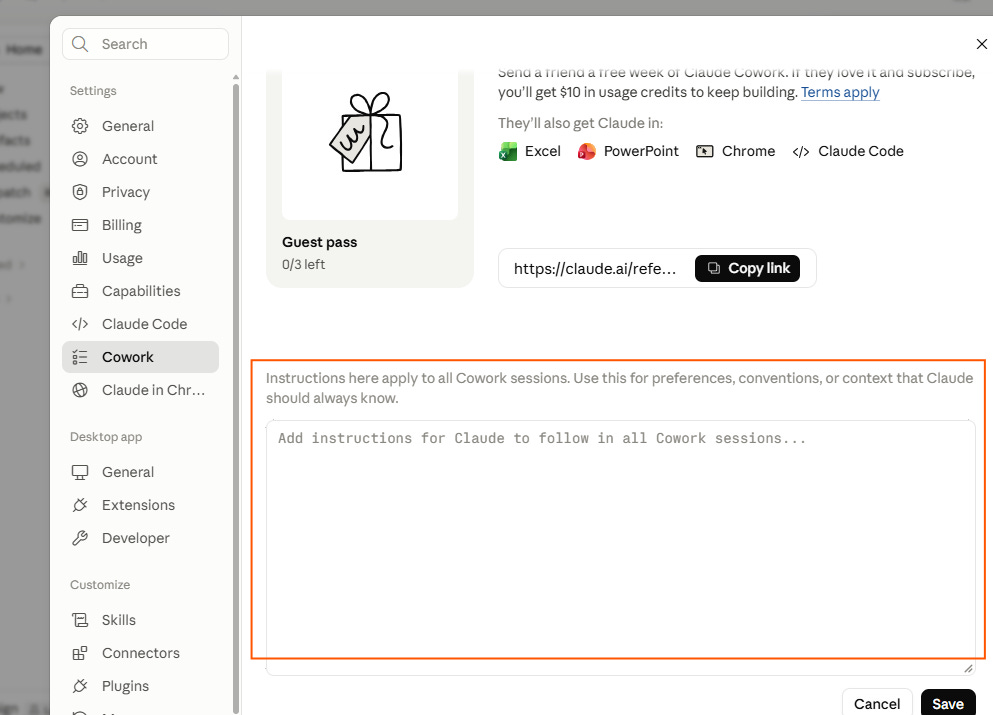Click the Capabilities briefcase icon
Image resolution: width=993 pixels, height=715 pixels.
pos(80,291)
